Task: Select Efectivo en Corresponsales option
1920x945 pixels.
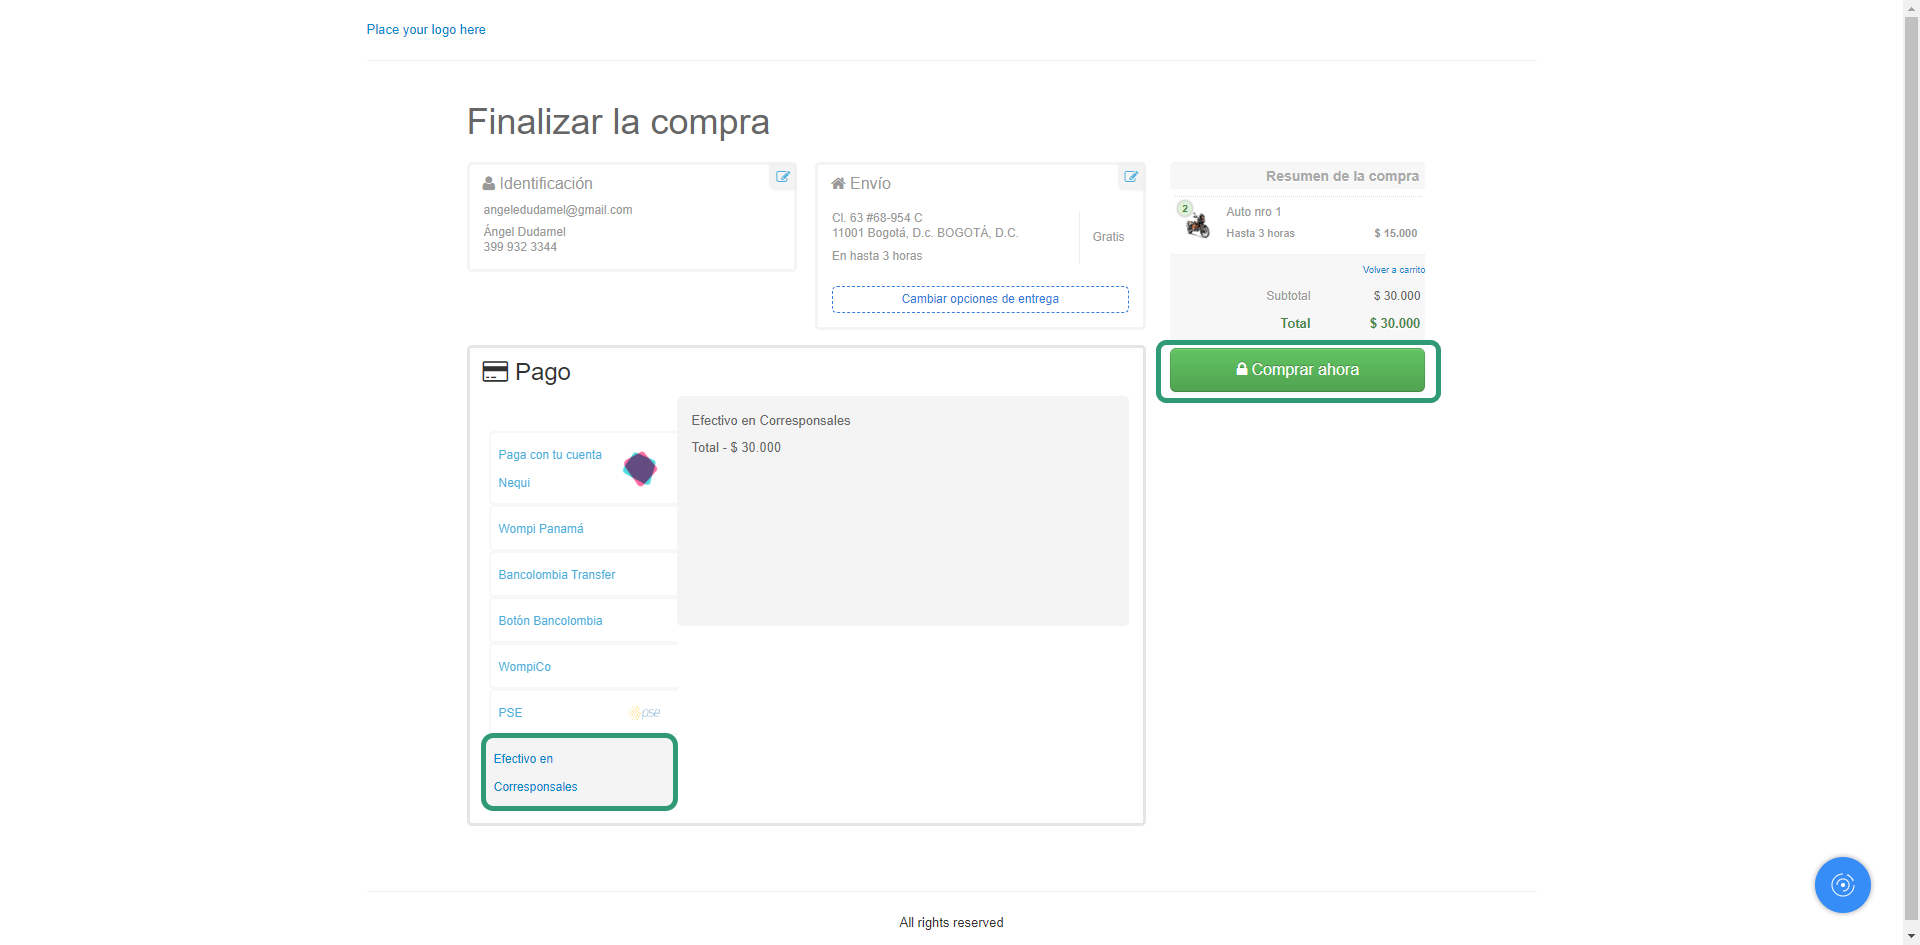Action: click(x=579, y=772)
